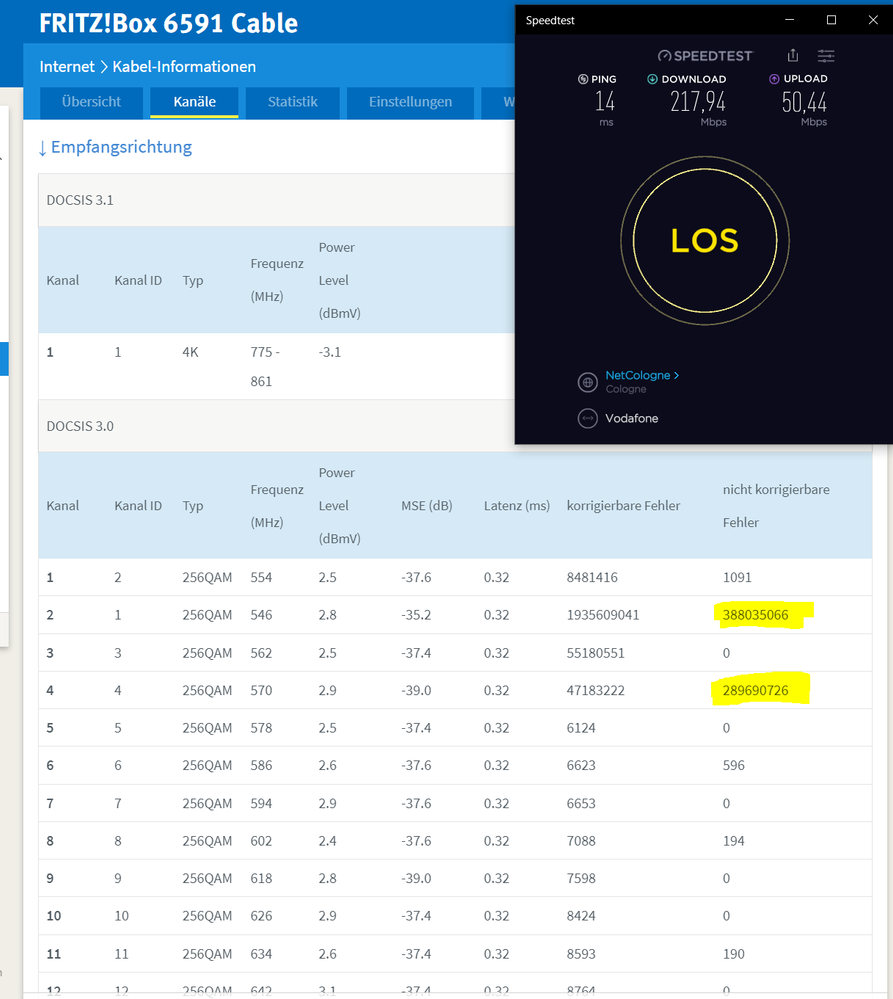This screenshot has width=893, height=999.
Task: Click highlighted error value 388035066
Action: [x=755, y=615]
